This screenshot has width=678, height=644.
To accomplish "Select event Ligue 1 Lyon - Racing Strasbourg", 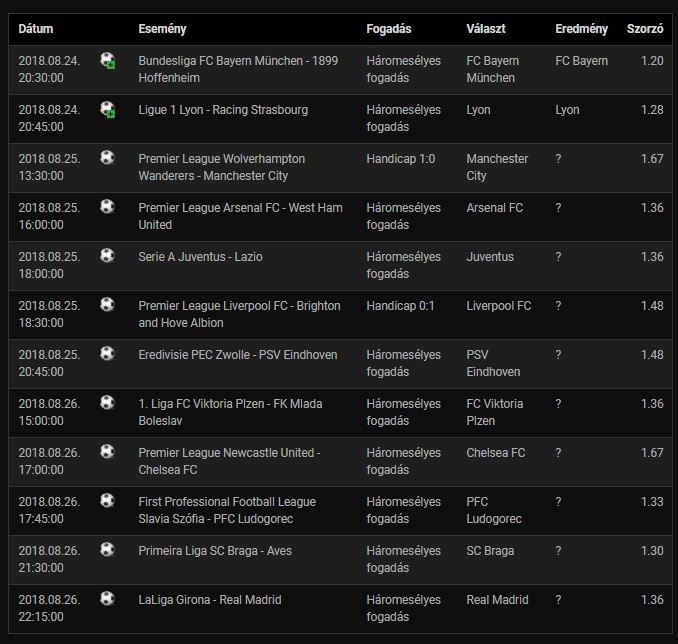I will 223,110.
